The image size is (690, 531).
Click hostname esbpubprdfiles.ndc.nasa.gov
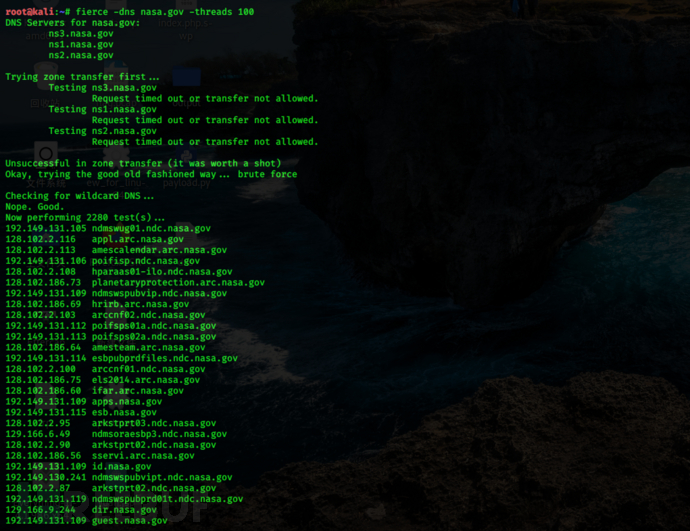point(165,358)
